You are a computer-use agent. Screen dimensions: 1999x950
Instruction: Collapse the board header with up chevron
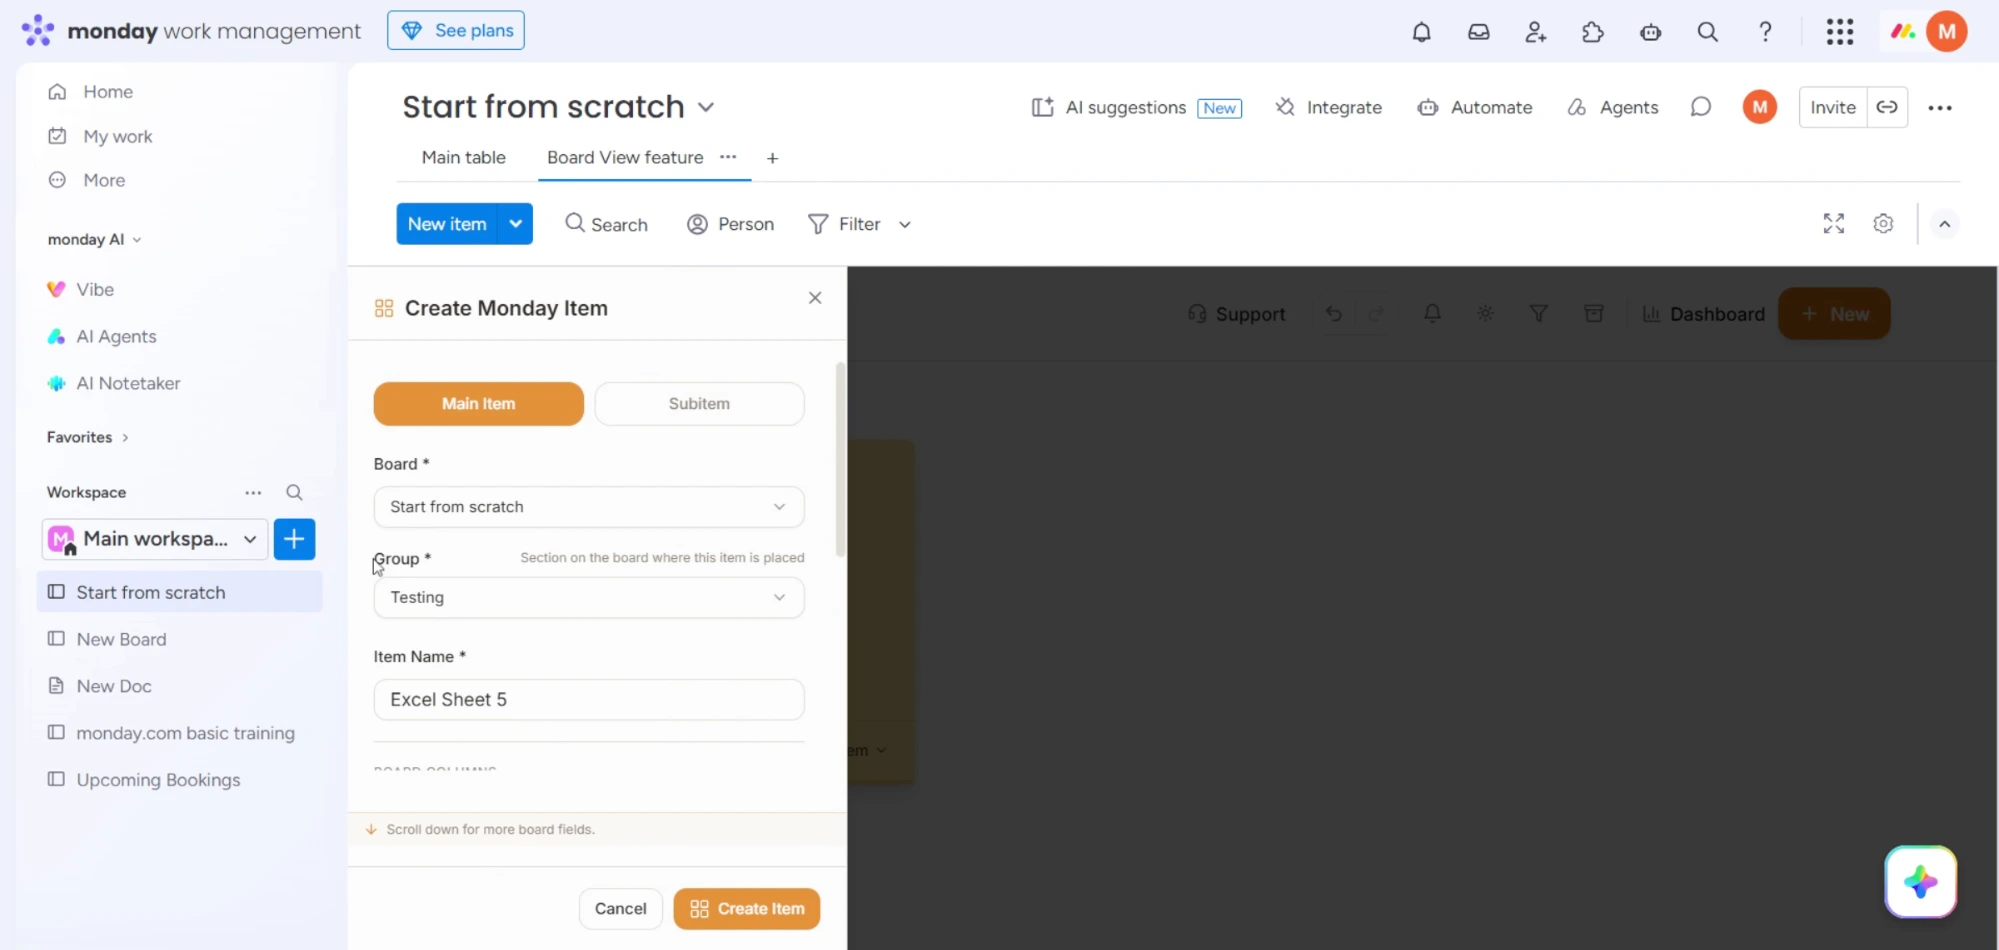(x=1944, y=224)
